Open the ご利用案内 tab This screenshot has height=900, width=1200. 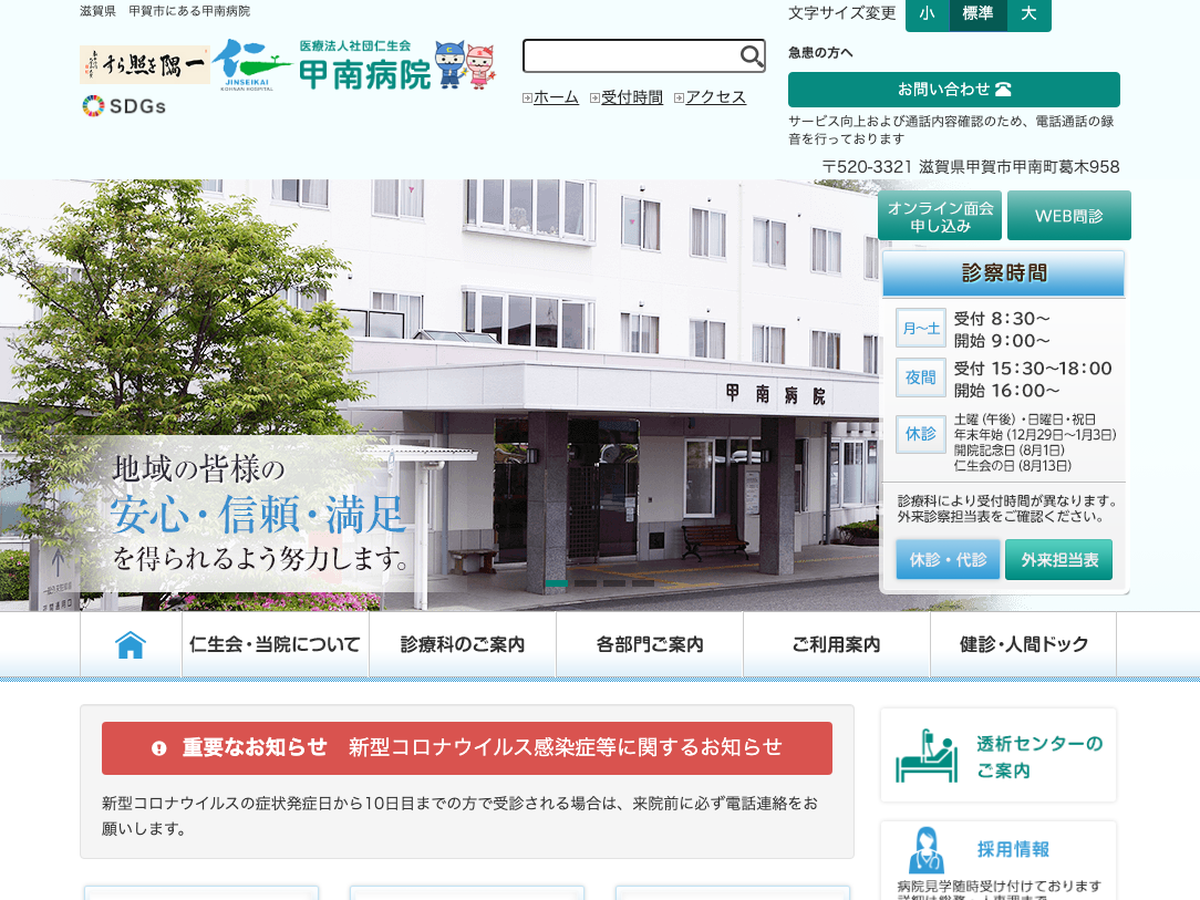[x=836, y=645]
